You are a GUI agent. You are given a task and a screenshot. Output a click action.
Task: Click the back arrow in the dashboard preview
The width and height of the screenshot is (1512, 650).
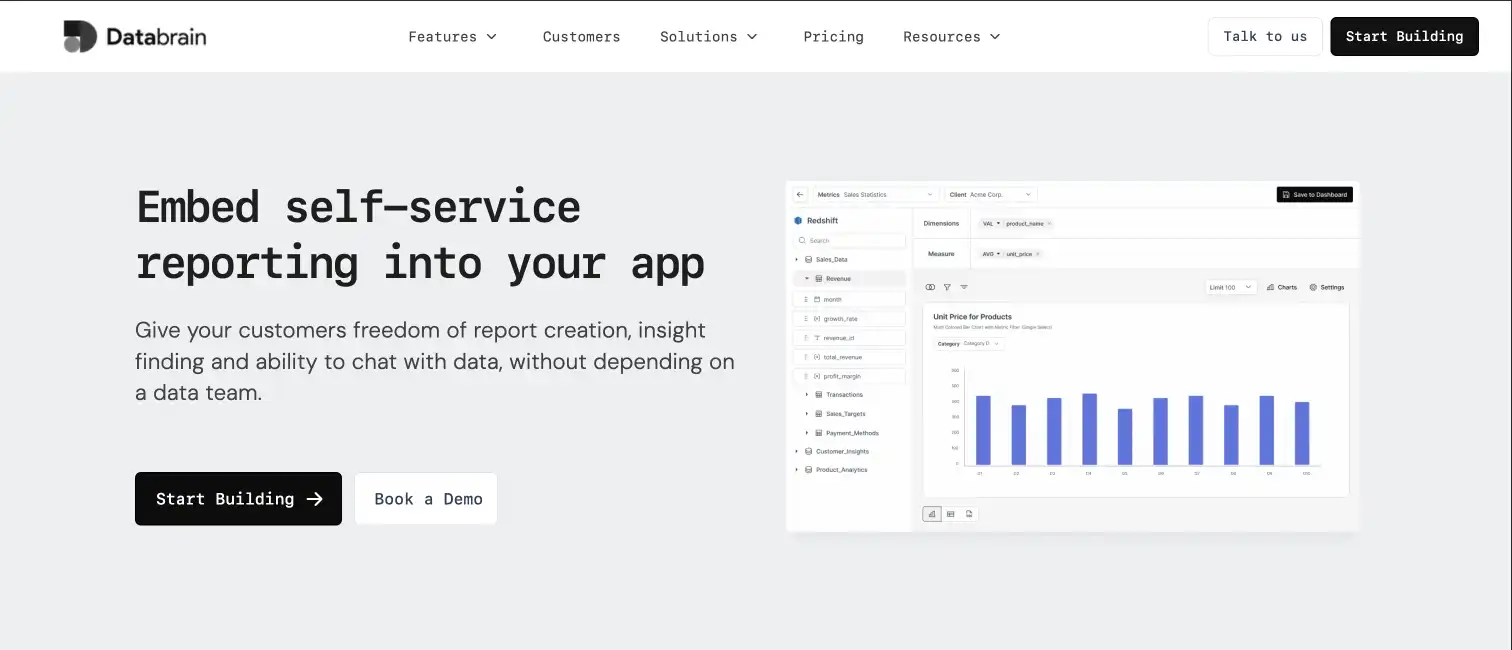coord(800,195)
